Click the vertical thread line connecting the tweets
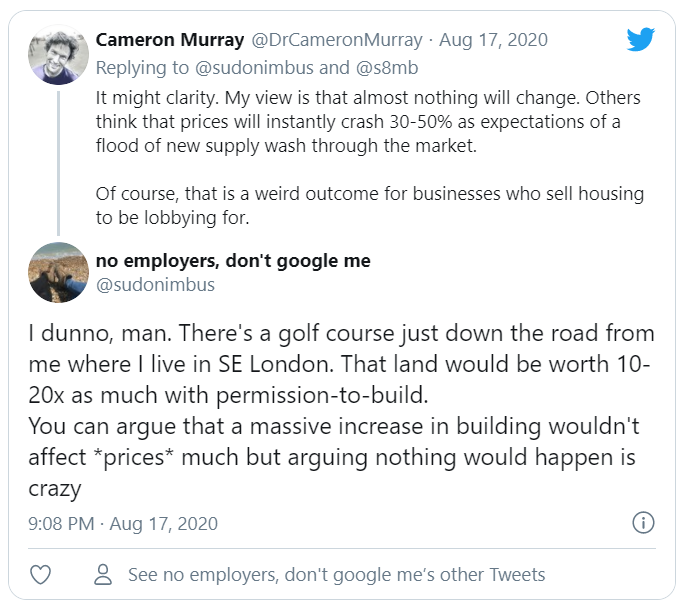This screenshot has height=611, width=687. click(59, 160)
